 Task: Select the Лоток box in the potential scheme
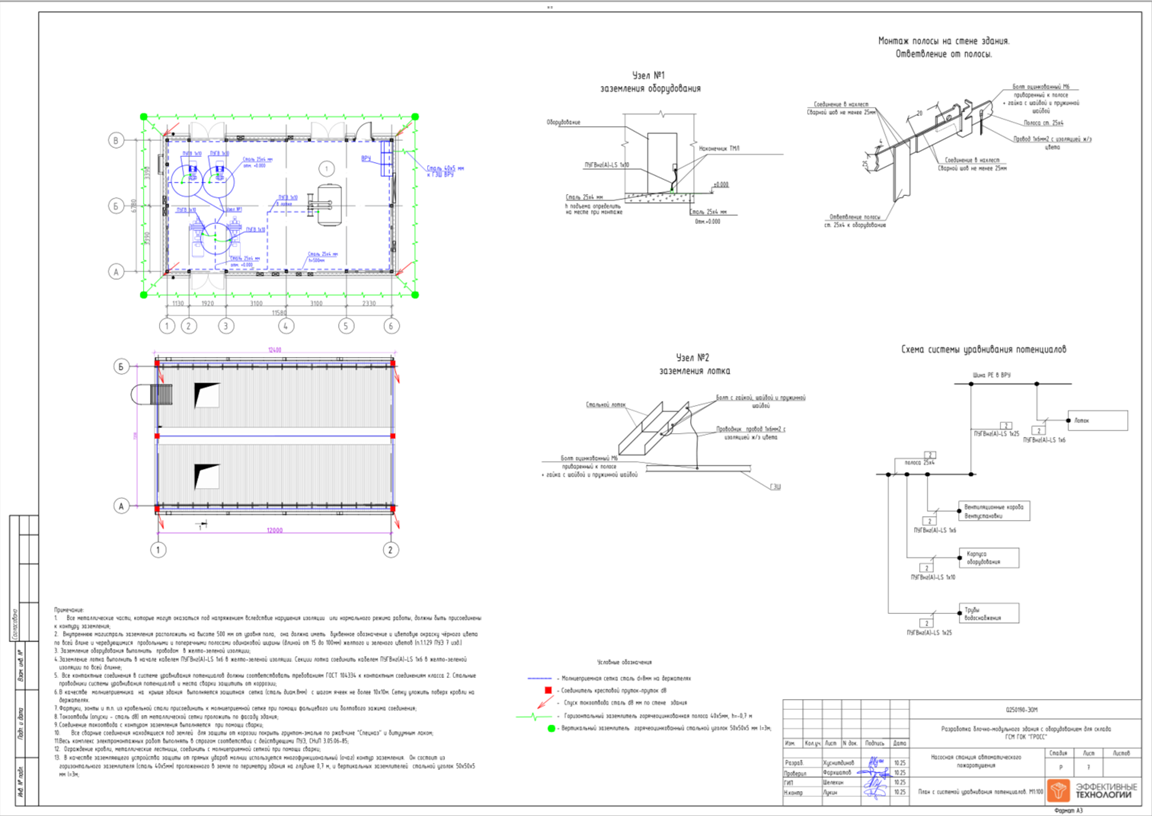(x=1098, y=420)
